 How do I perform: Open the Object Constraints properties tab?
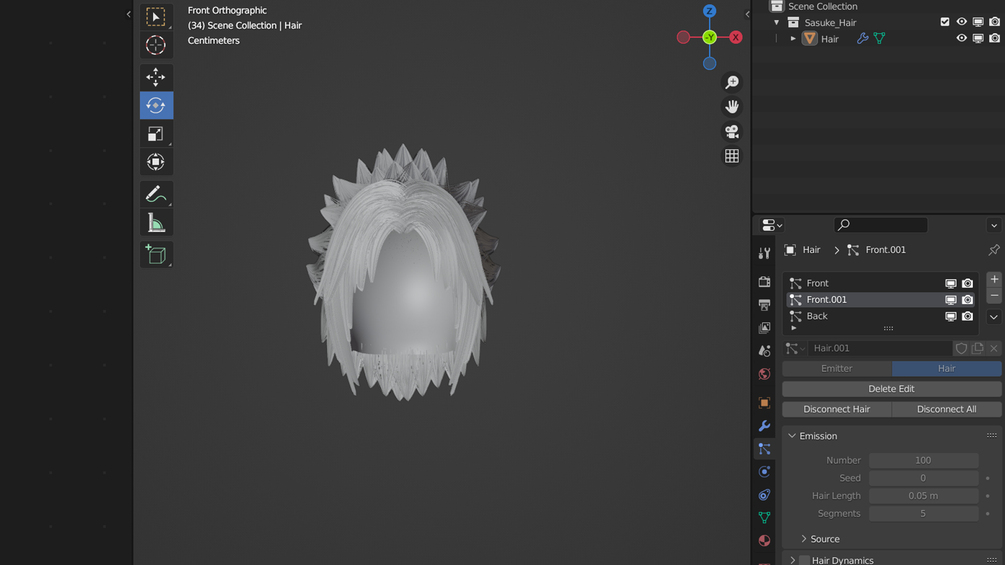click(764, 495)
